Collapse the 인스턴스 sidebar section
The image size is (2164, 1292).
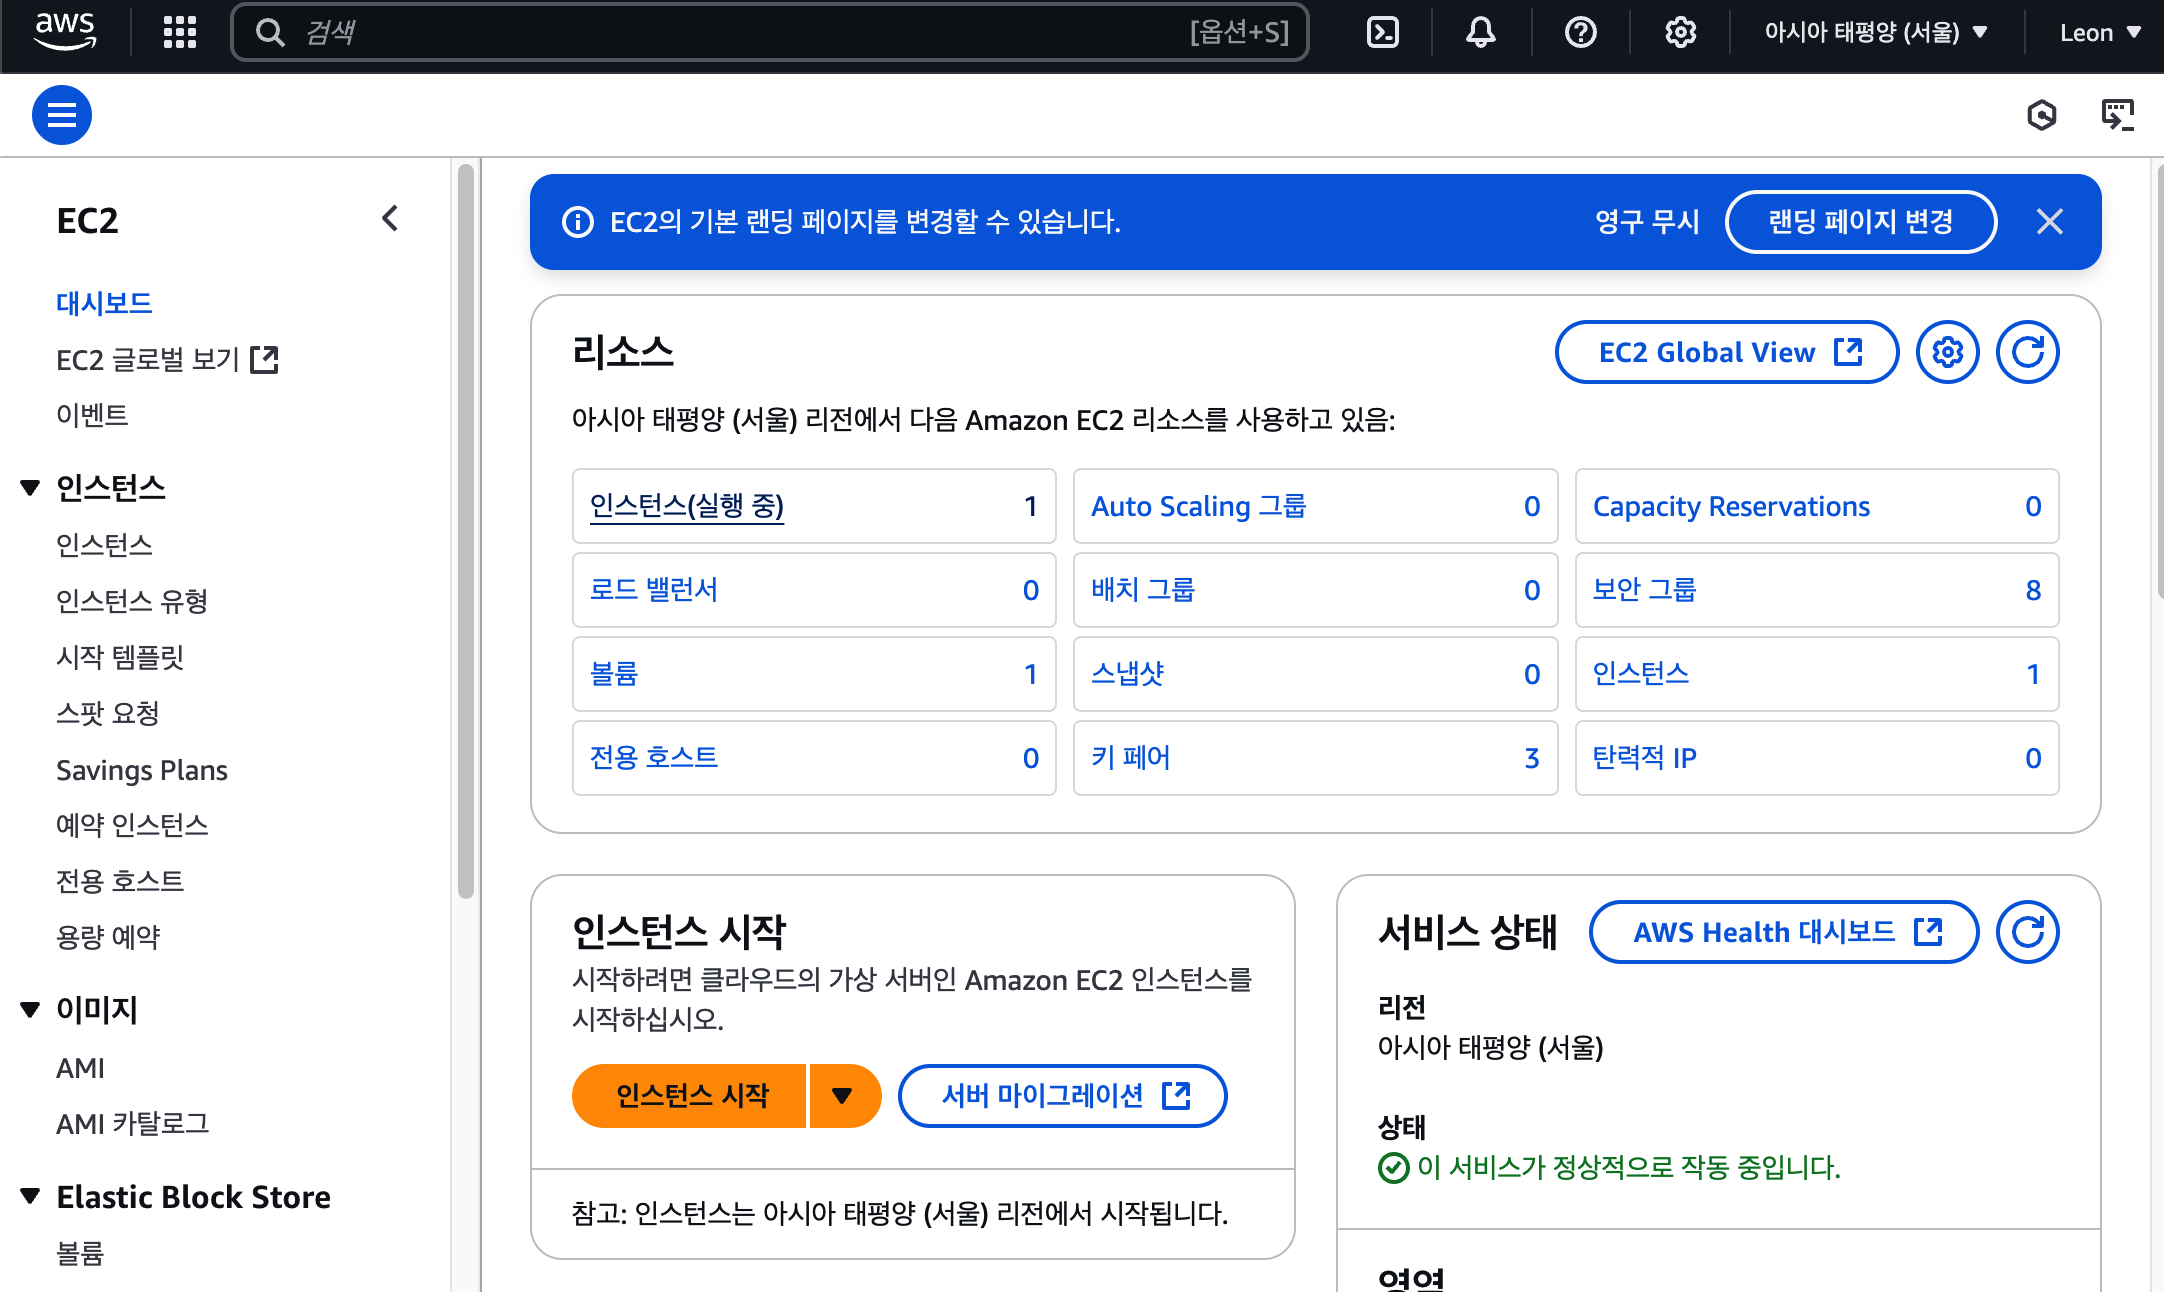click(30, 488)
